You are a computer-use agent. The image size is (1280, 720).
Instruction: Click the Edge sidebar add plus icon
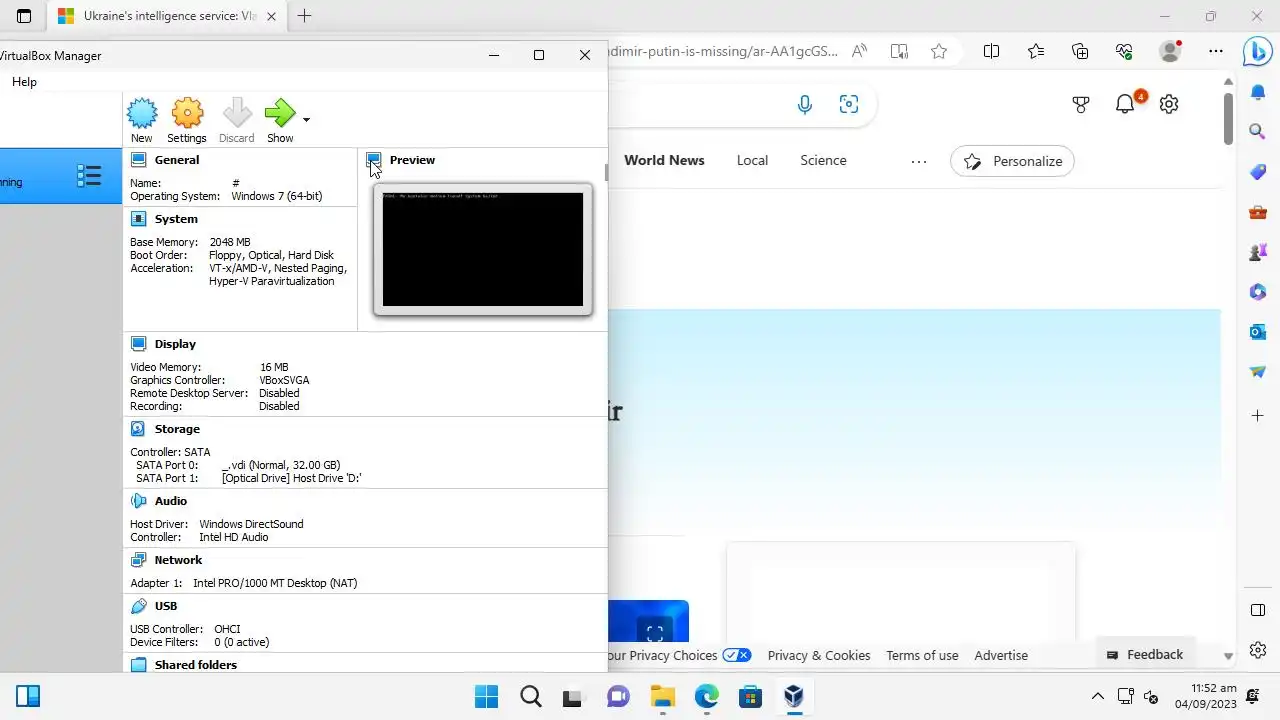[1258, 415]
